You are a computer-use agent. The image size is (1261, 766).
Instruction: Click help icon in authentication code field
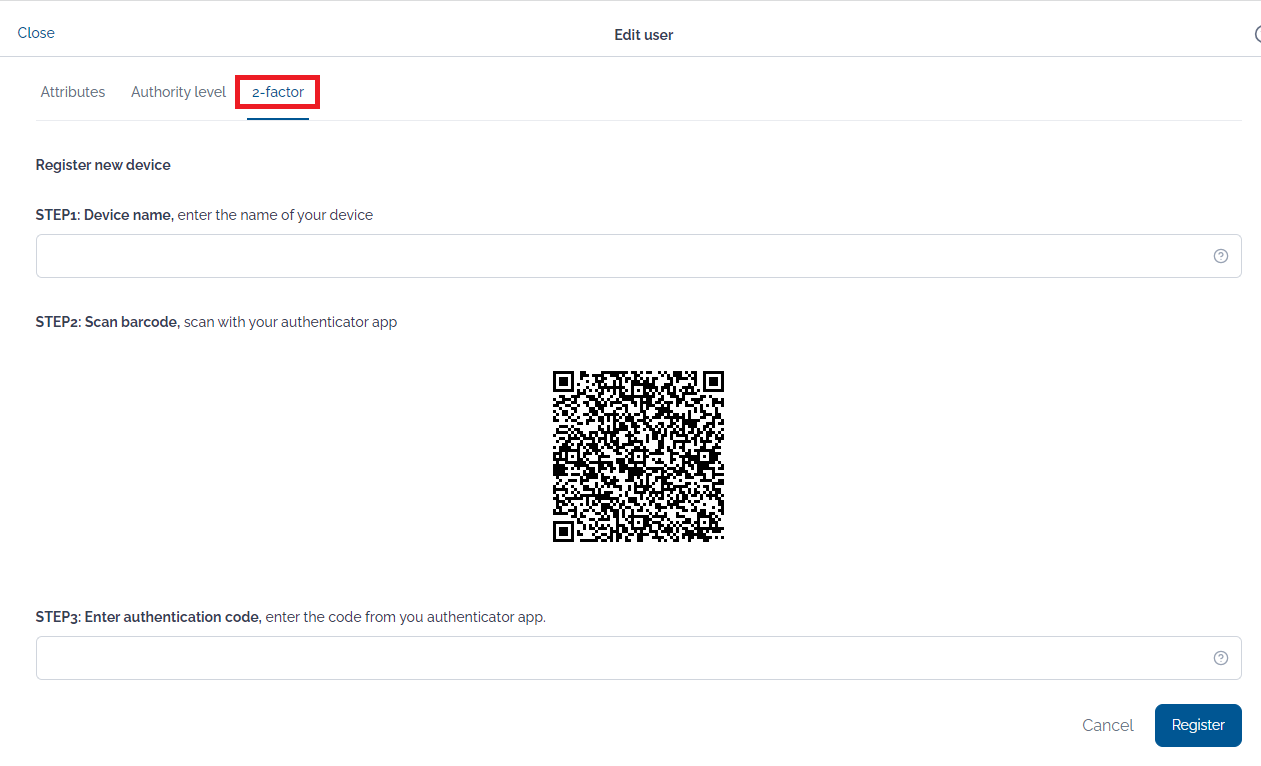tap(1220, 658)
